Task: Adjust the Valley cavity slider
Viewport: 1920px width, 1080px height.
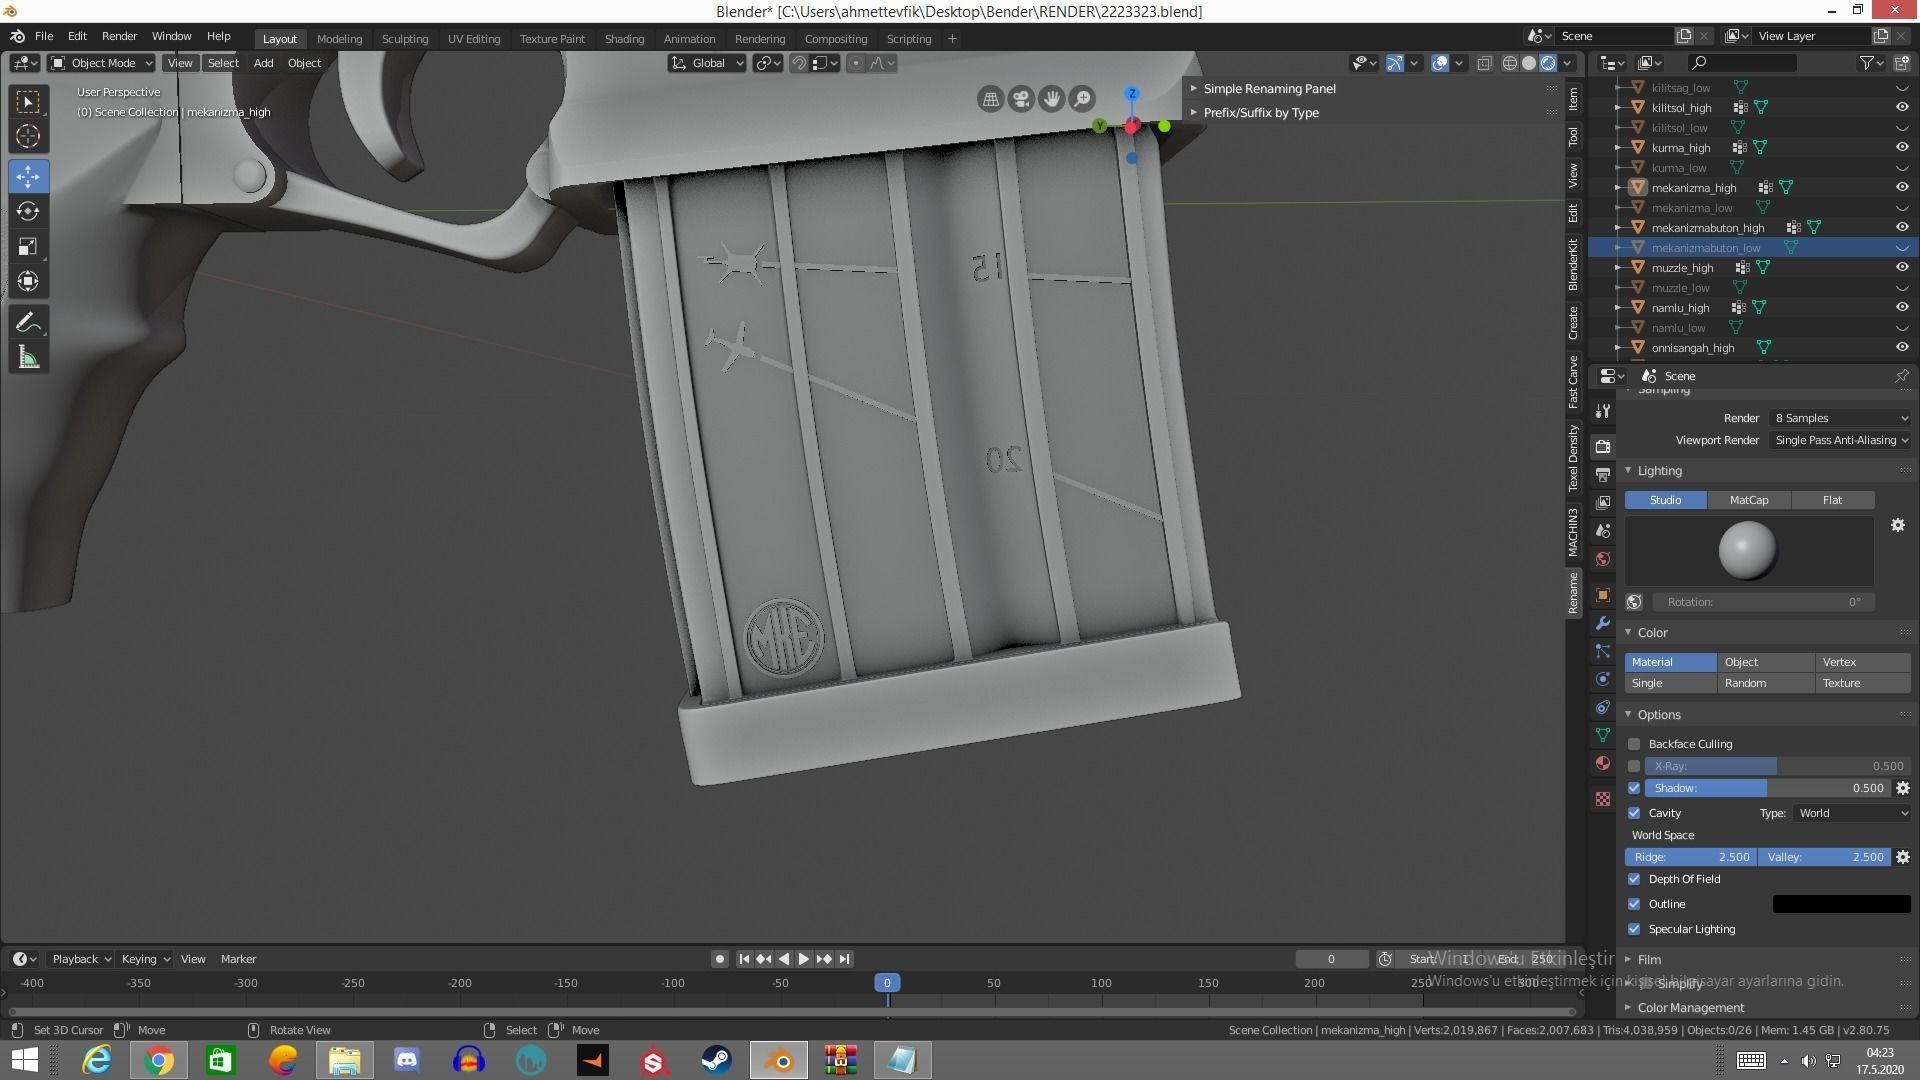Action: point(1824,857)
